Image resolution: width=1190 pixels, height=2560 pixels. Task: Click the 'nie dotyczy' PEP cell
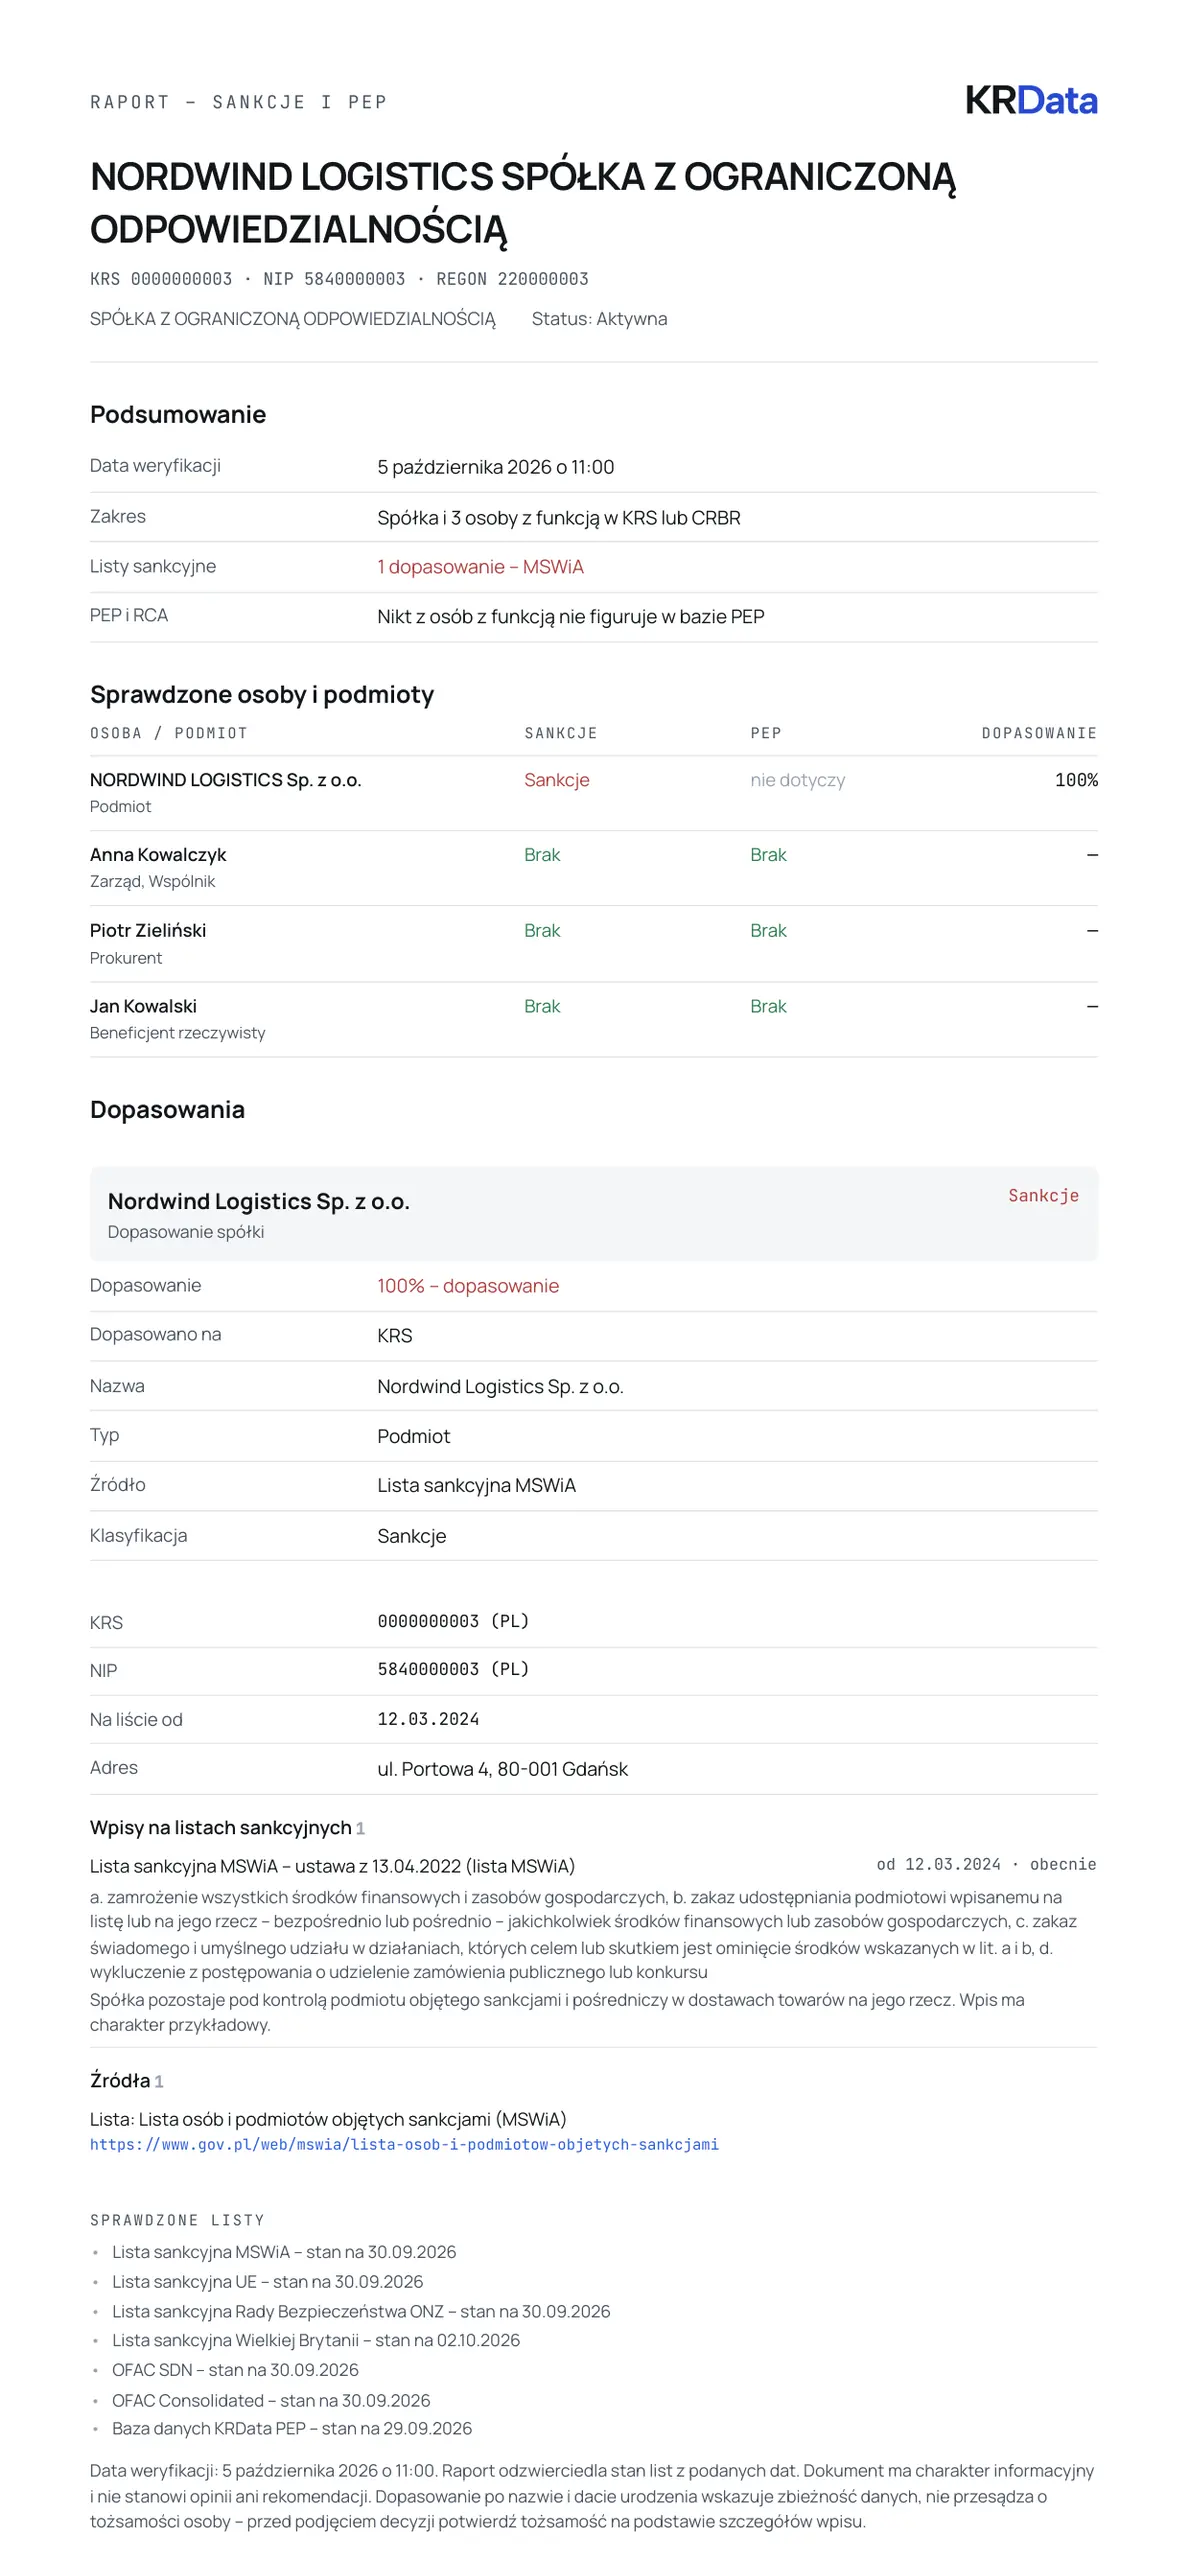(797, 780)
